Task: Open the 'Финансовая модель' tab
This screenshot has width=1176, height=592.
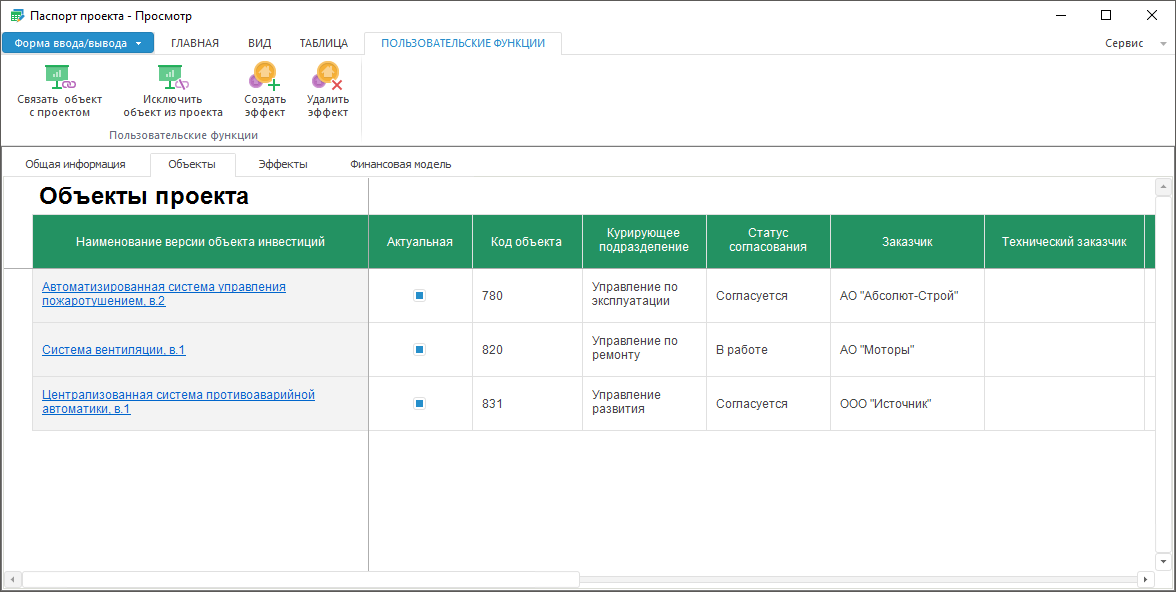Action: 400,164
